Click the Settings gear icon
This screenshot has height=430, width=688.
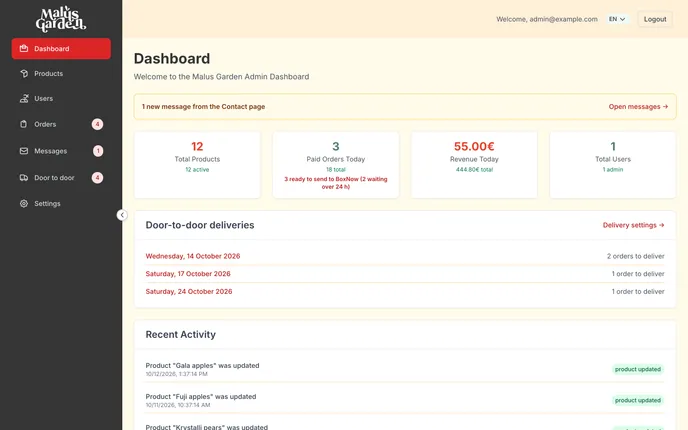tap(24, 204)
